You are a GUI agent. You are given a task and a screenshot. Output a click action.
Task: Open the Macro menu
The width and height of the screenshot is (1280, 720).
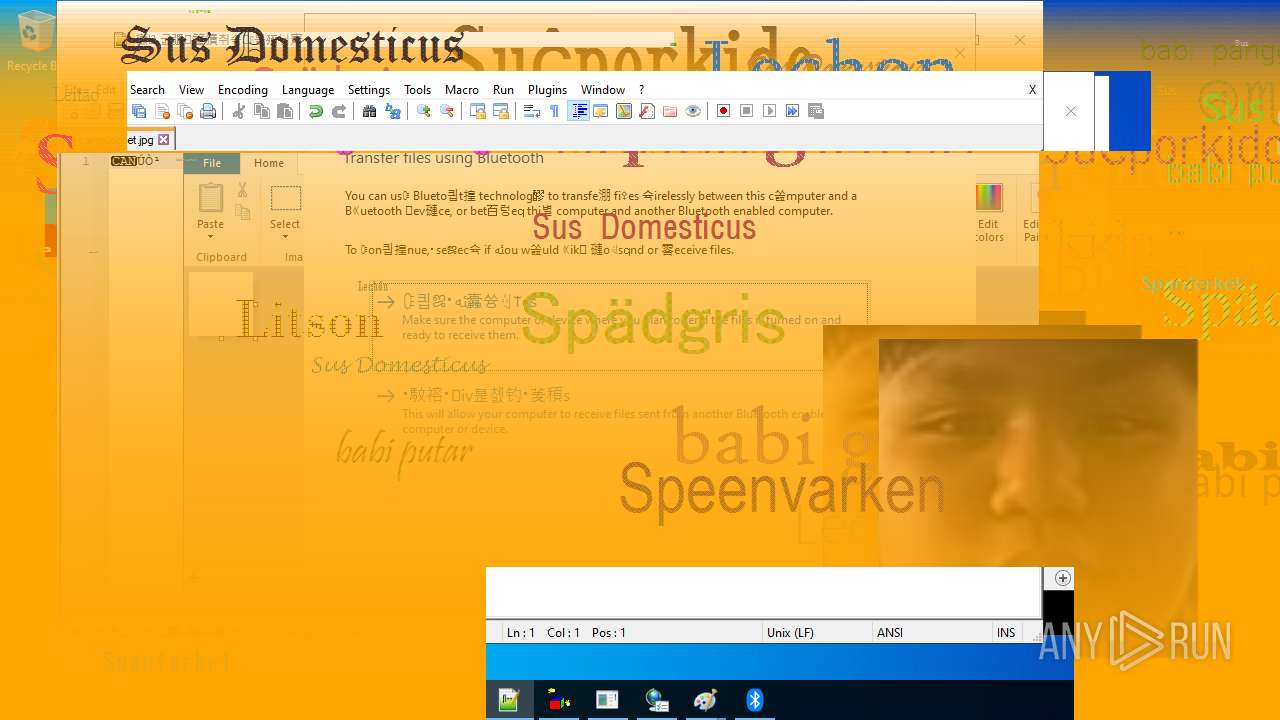(x=462, y=90)
